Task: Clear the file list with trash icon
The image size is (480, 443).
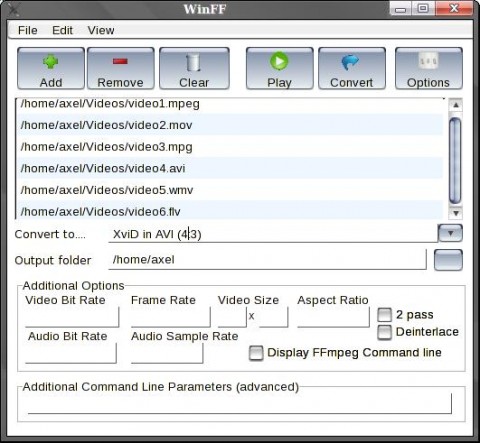Action: coord(194,62)
